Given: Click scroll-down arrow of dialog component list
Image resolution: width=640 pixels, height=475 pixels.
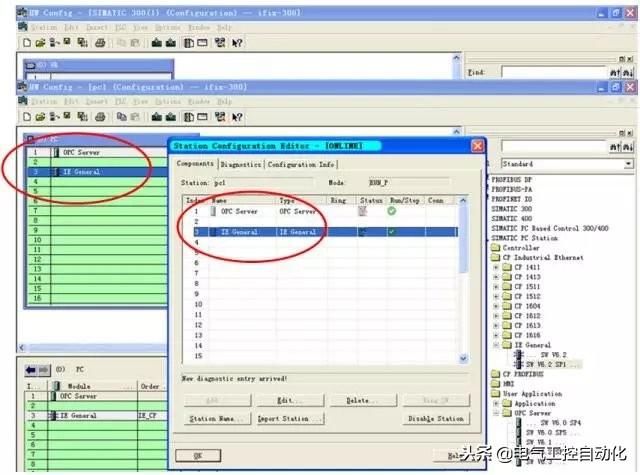Looking at the screenshot, I should click(463, 358).
